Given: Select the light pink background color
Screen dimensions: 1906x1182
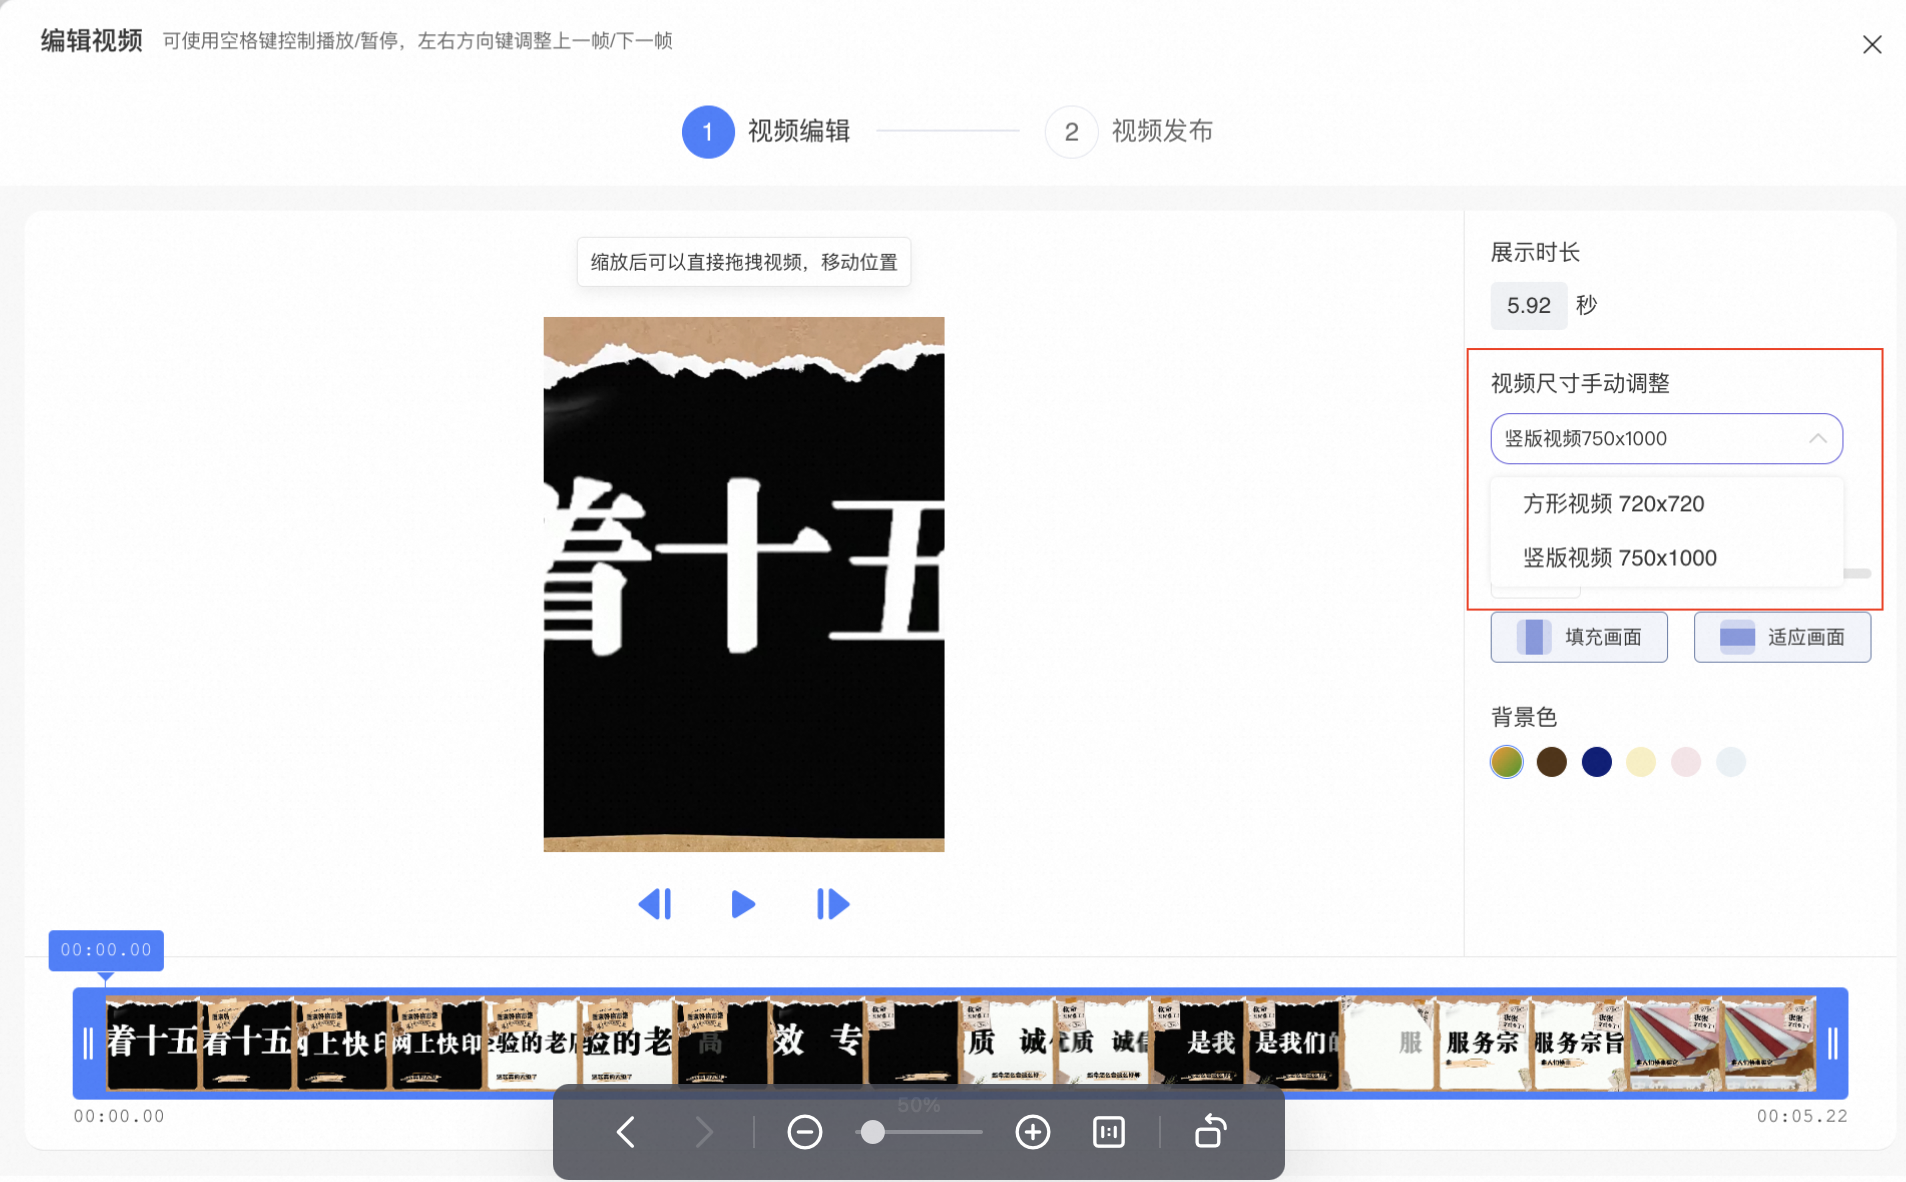Looking at the screenshot, I should [1686, 762].
